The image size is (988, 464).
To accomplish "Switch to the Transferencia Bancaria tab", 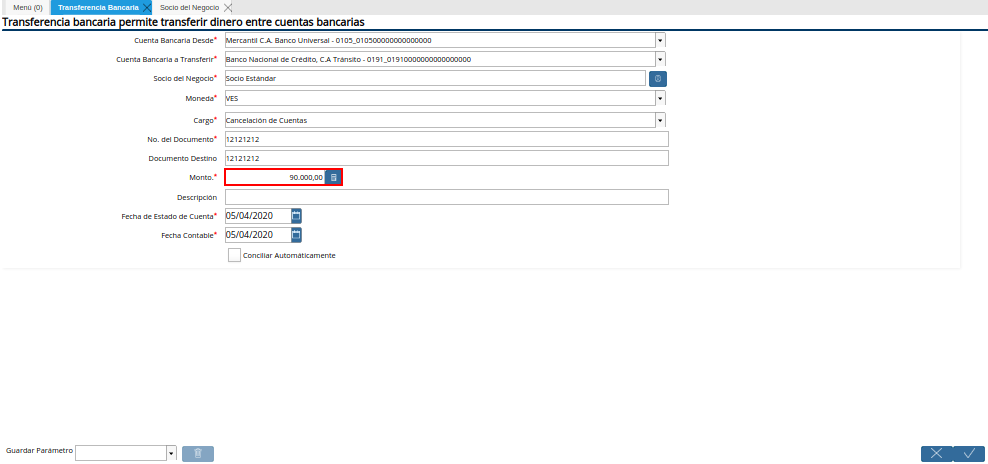I will [98, 8].
